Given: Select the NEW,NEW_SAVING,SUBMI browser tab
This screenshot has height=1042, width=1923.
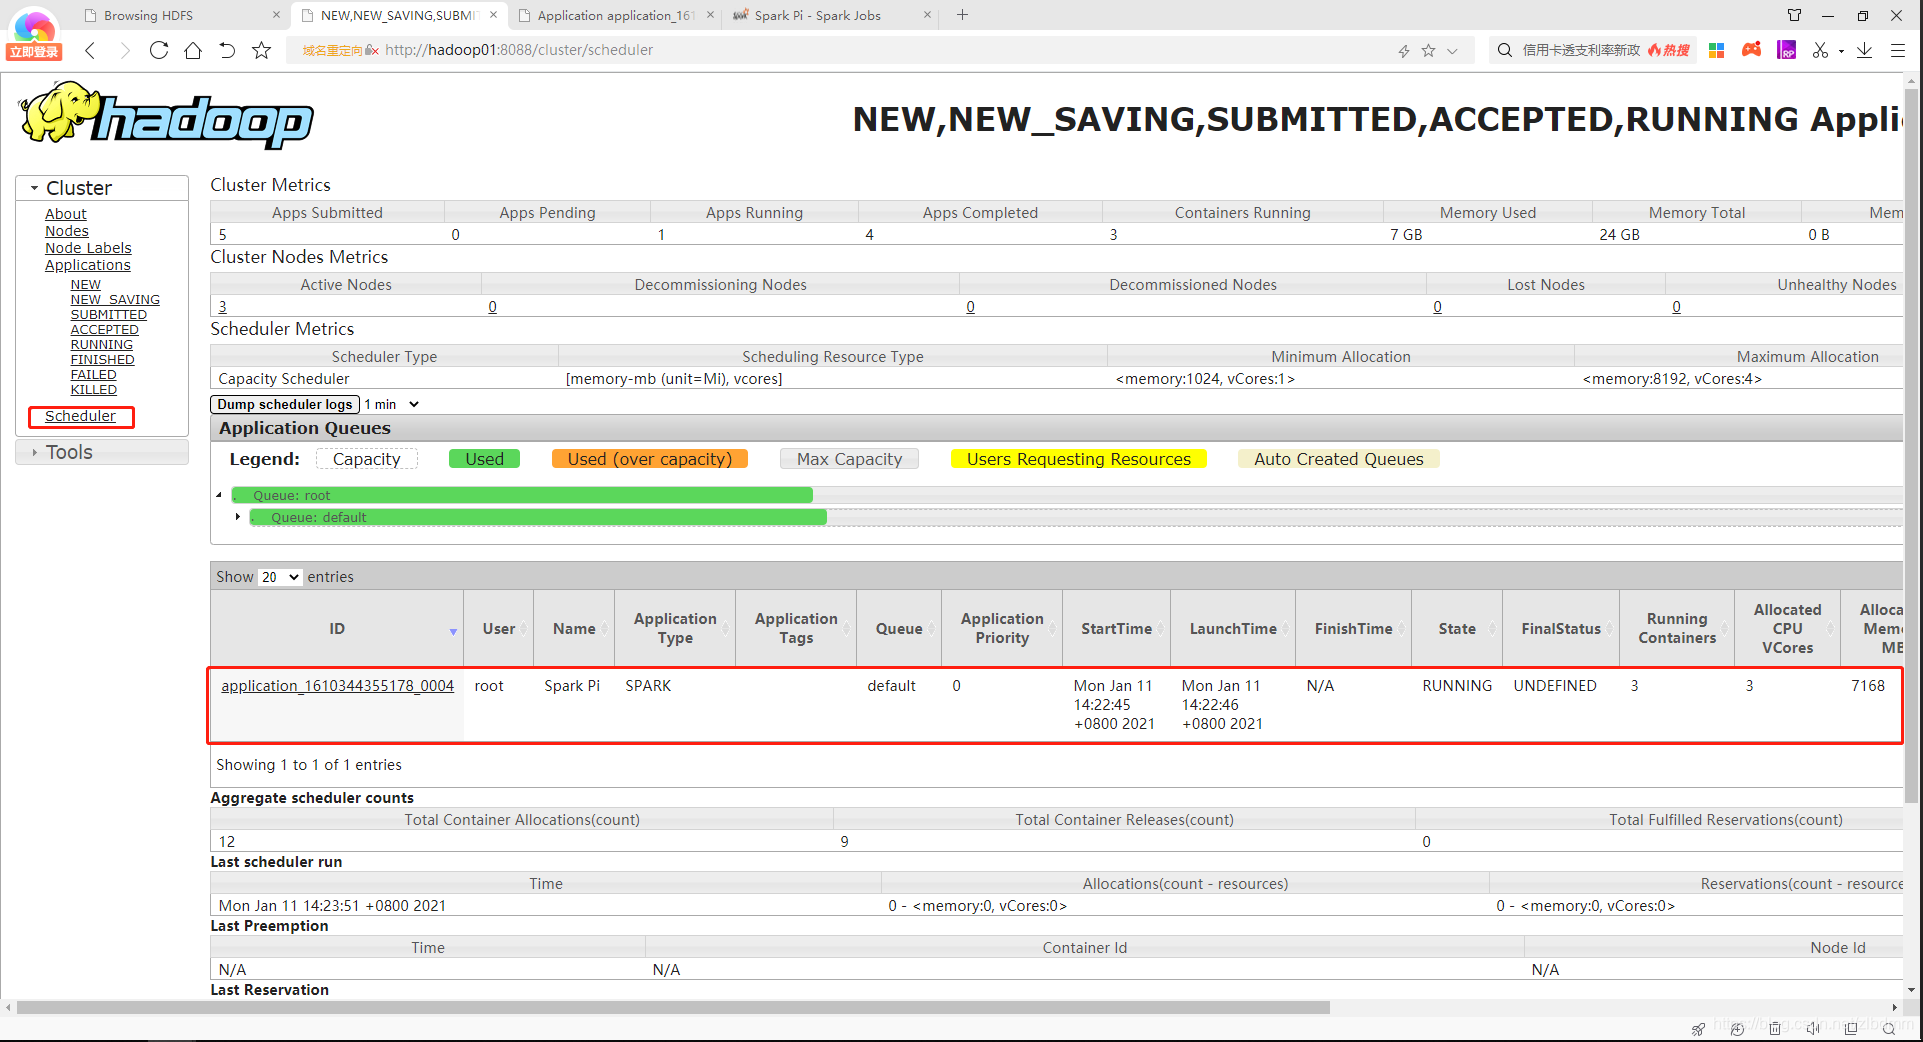Looking at the screenshot, I should (x=398, y=15).
